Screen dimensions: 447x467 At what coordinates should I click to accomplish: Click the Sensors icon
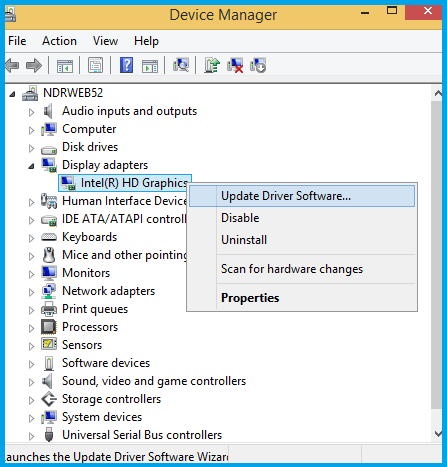pyautogui.click(x=49, y=344)
